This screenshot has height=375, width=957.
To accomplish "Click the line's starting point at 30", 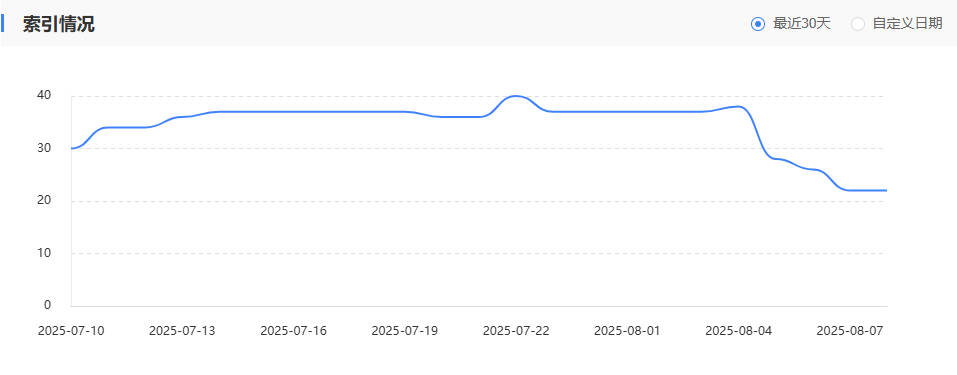I will [72, 148].
